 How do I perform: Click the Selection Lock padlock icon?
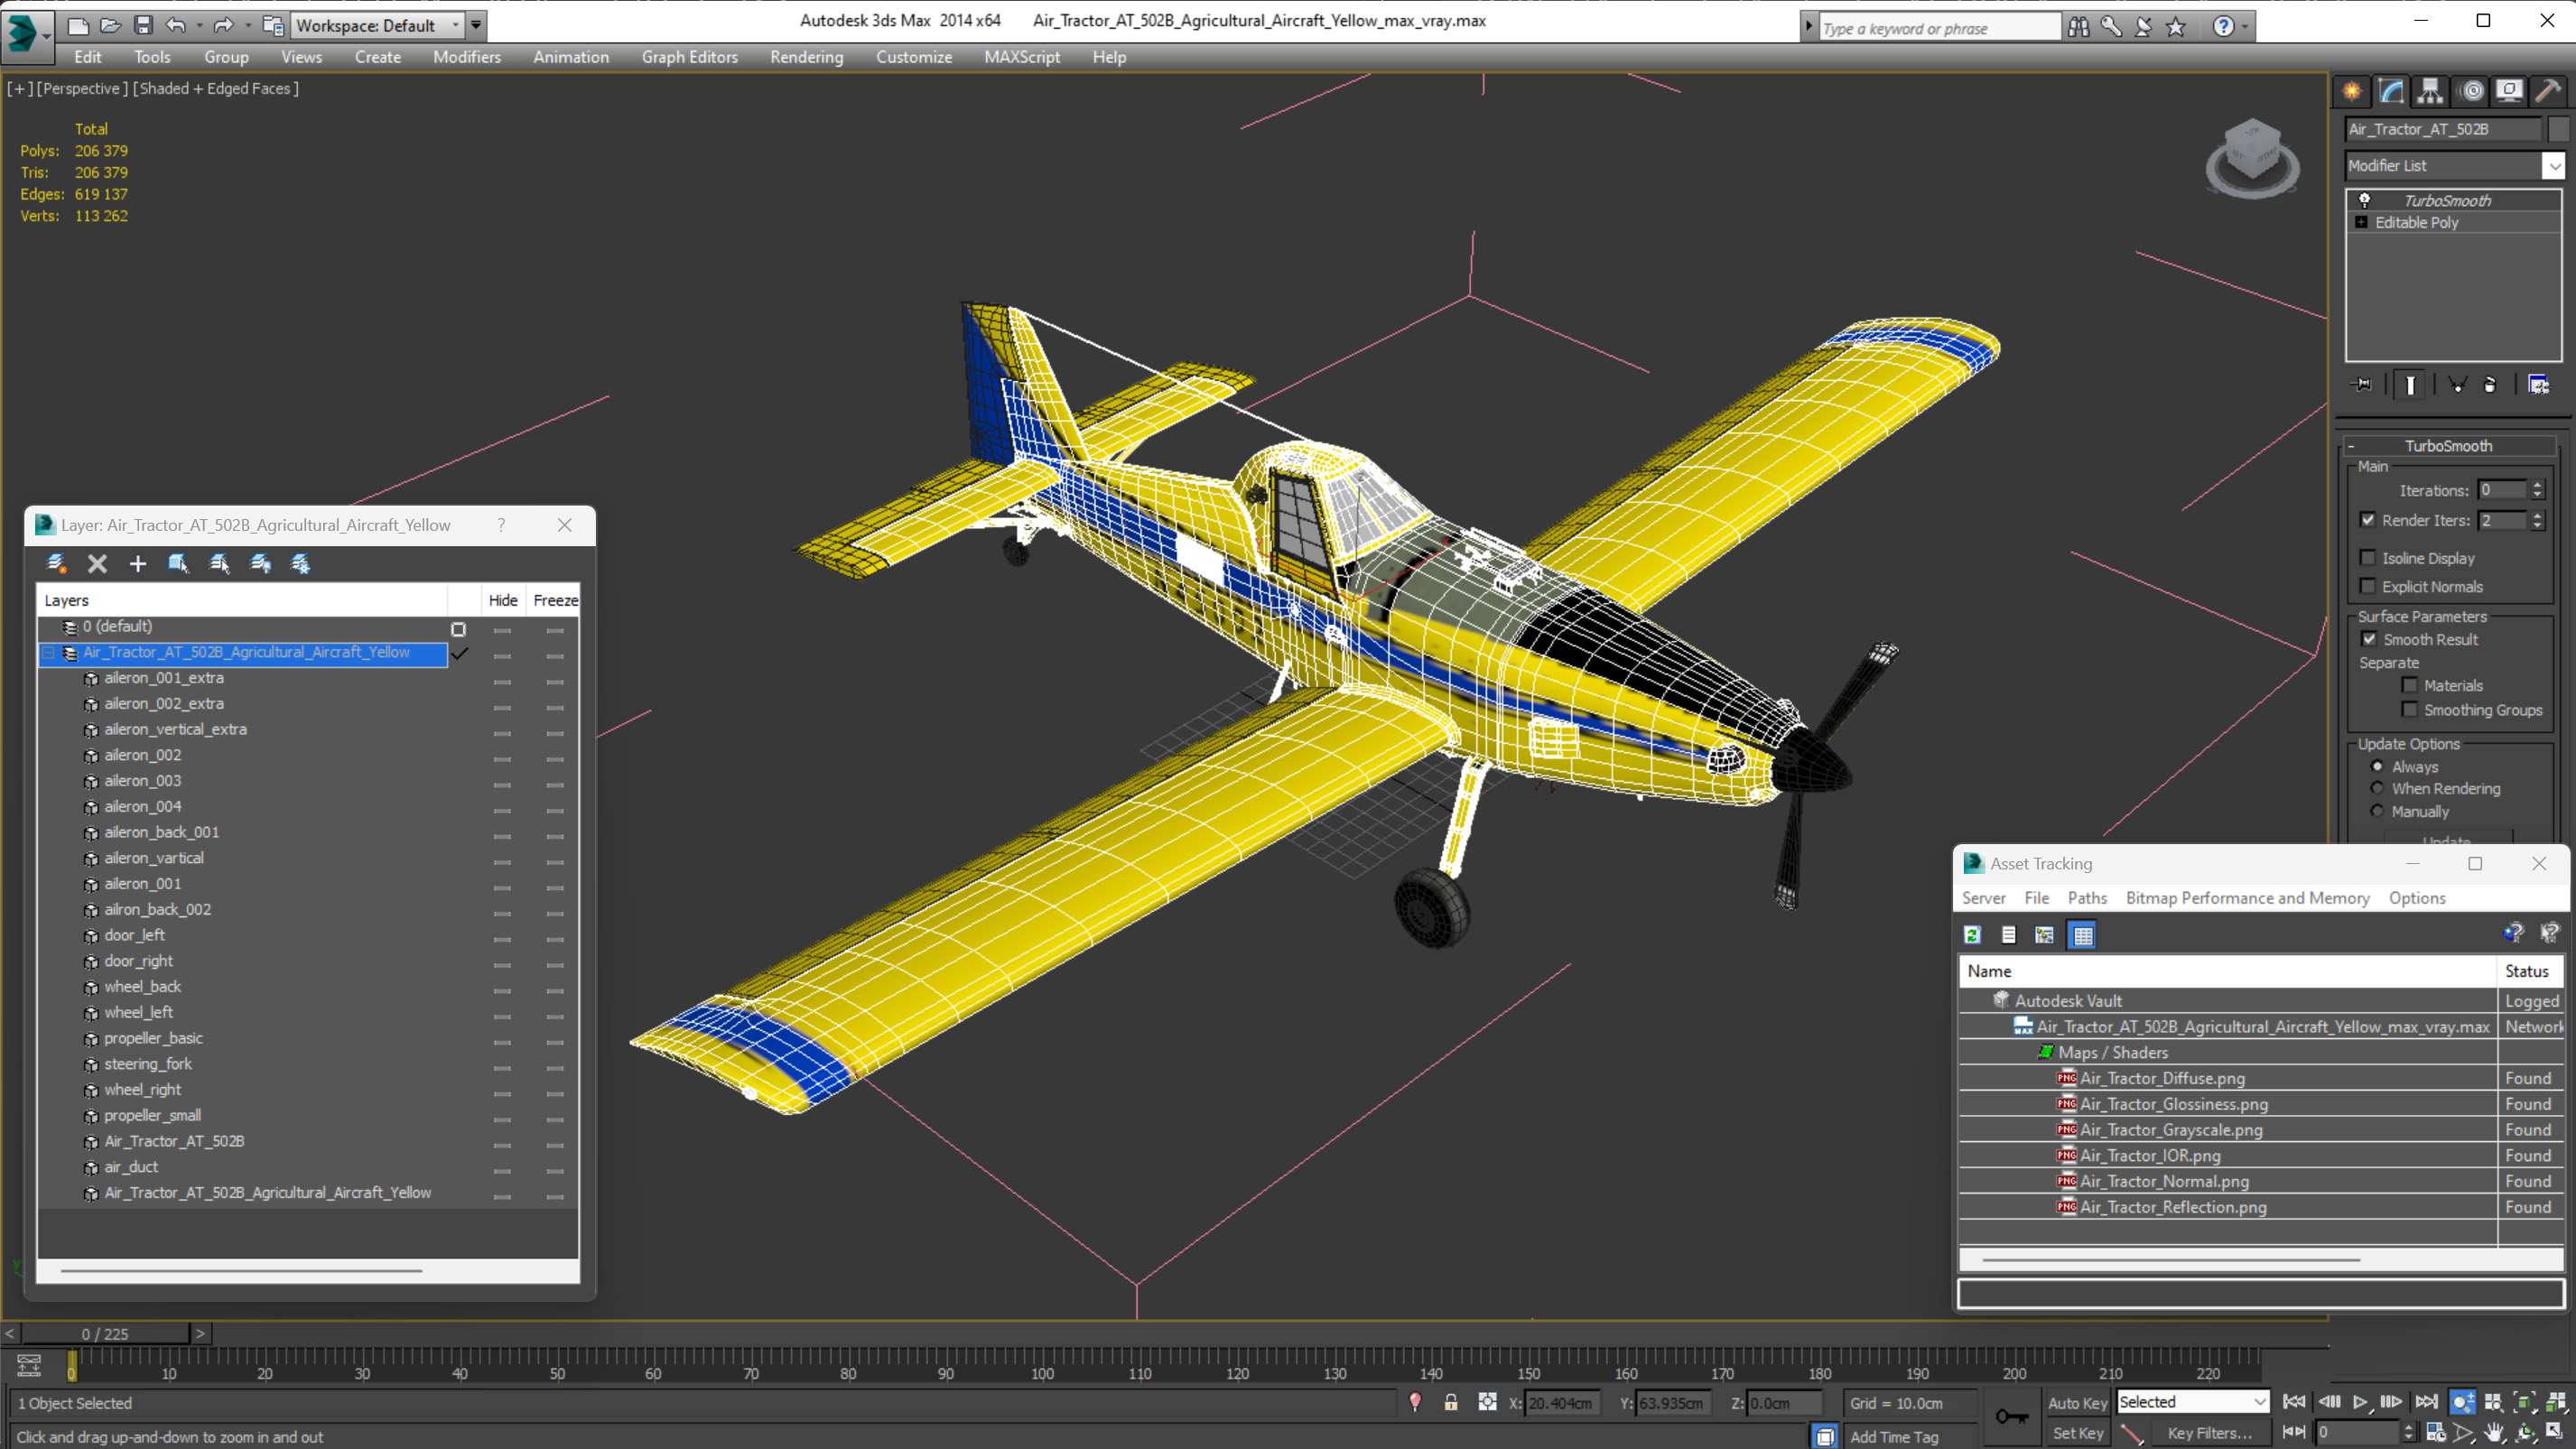pyautogui.click(x=1450, y=1403)
